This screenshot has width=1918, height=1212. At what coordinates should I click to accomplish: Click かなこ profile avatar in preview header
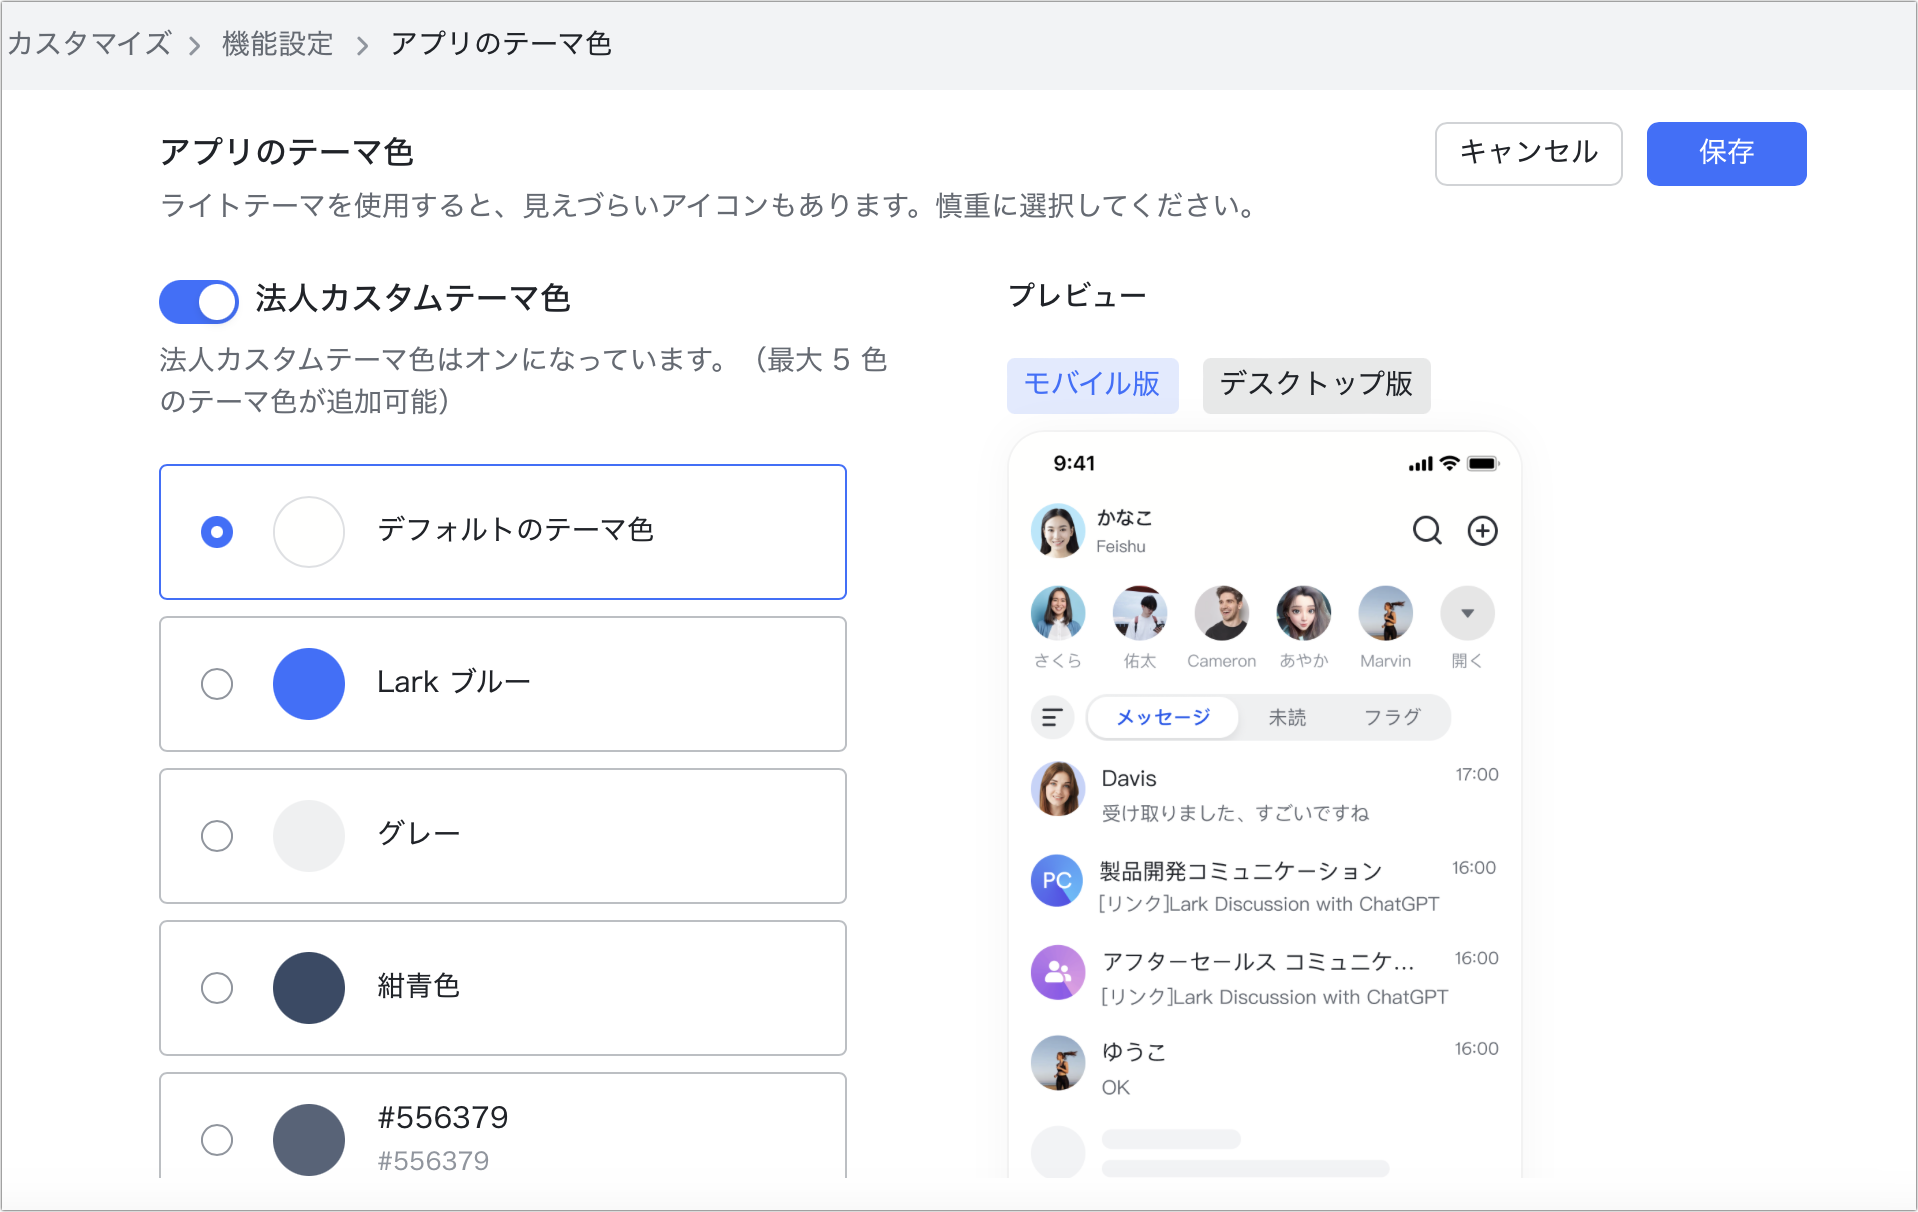pos(1057,530)
